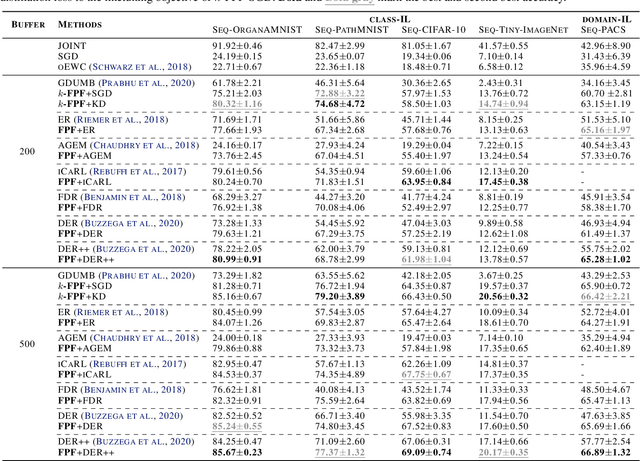
Task: Click the bold 85.67±0.23 result cell
Action: click(x=235, y=451)
